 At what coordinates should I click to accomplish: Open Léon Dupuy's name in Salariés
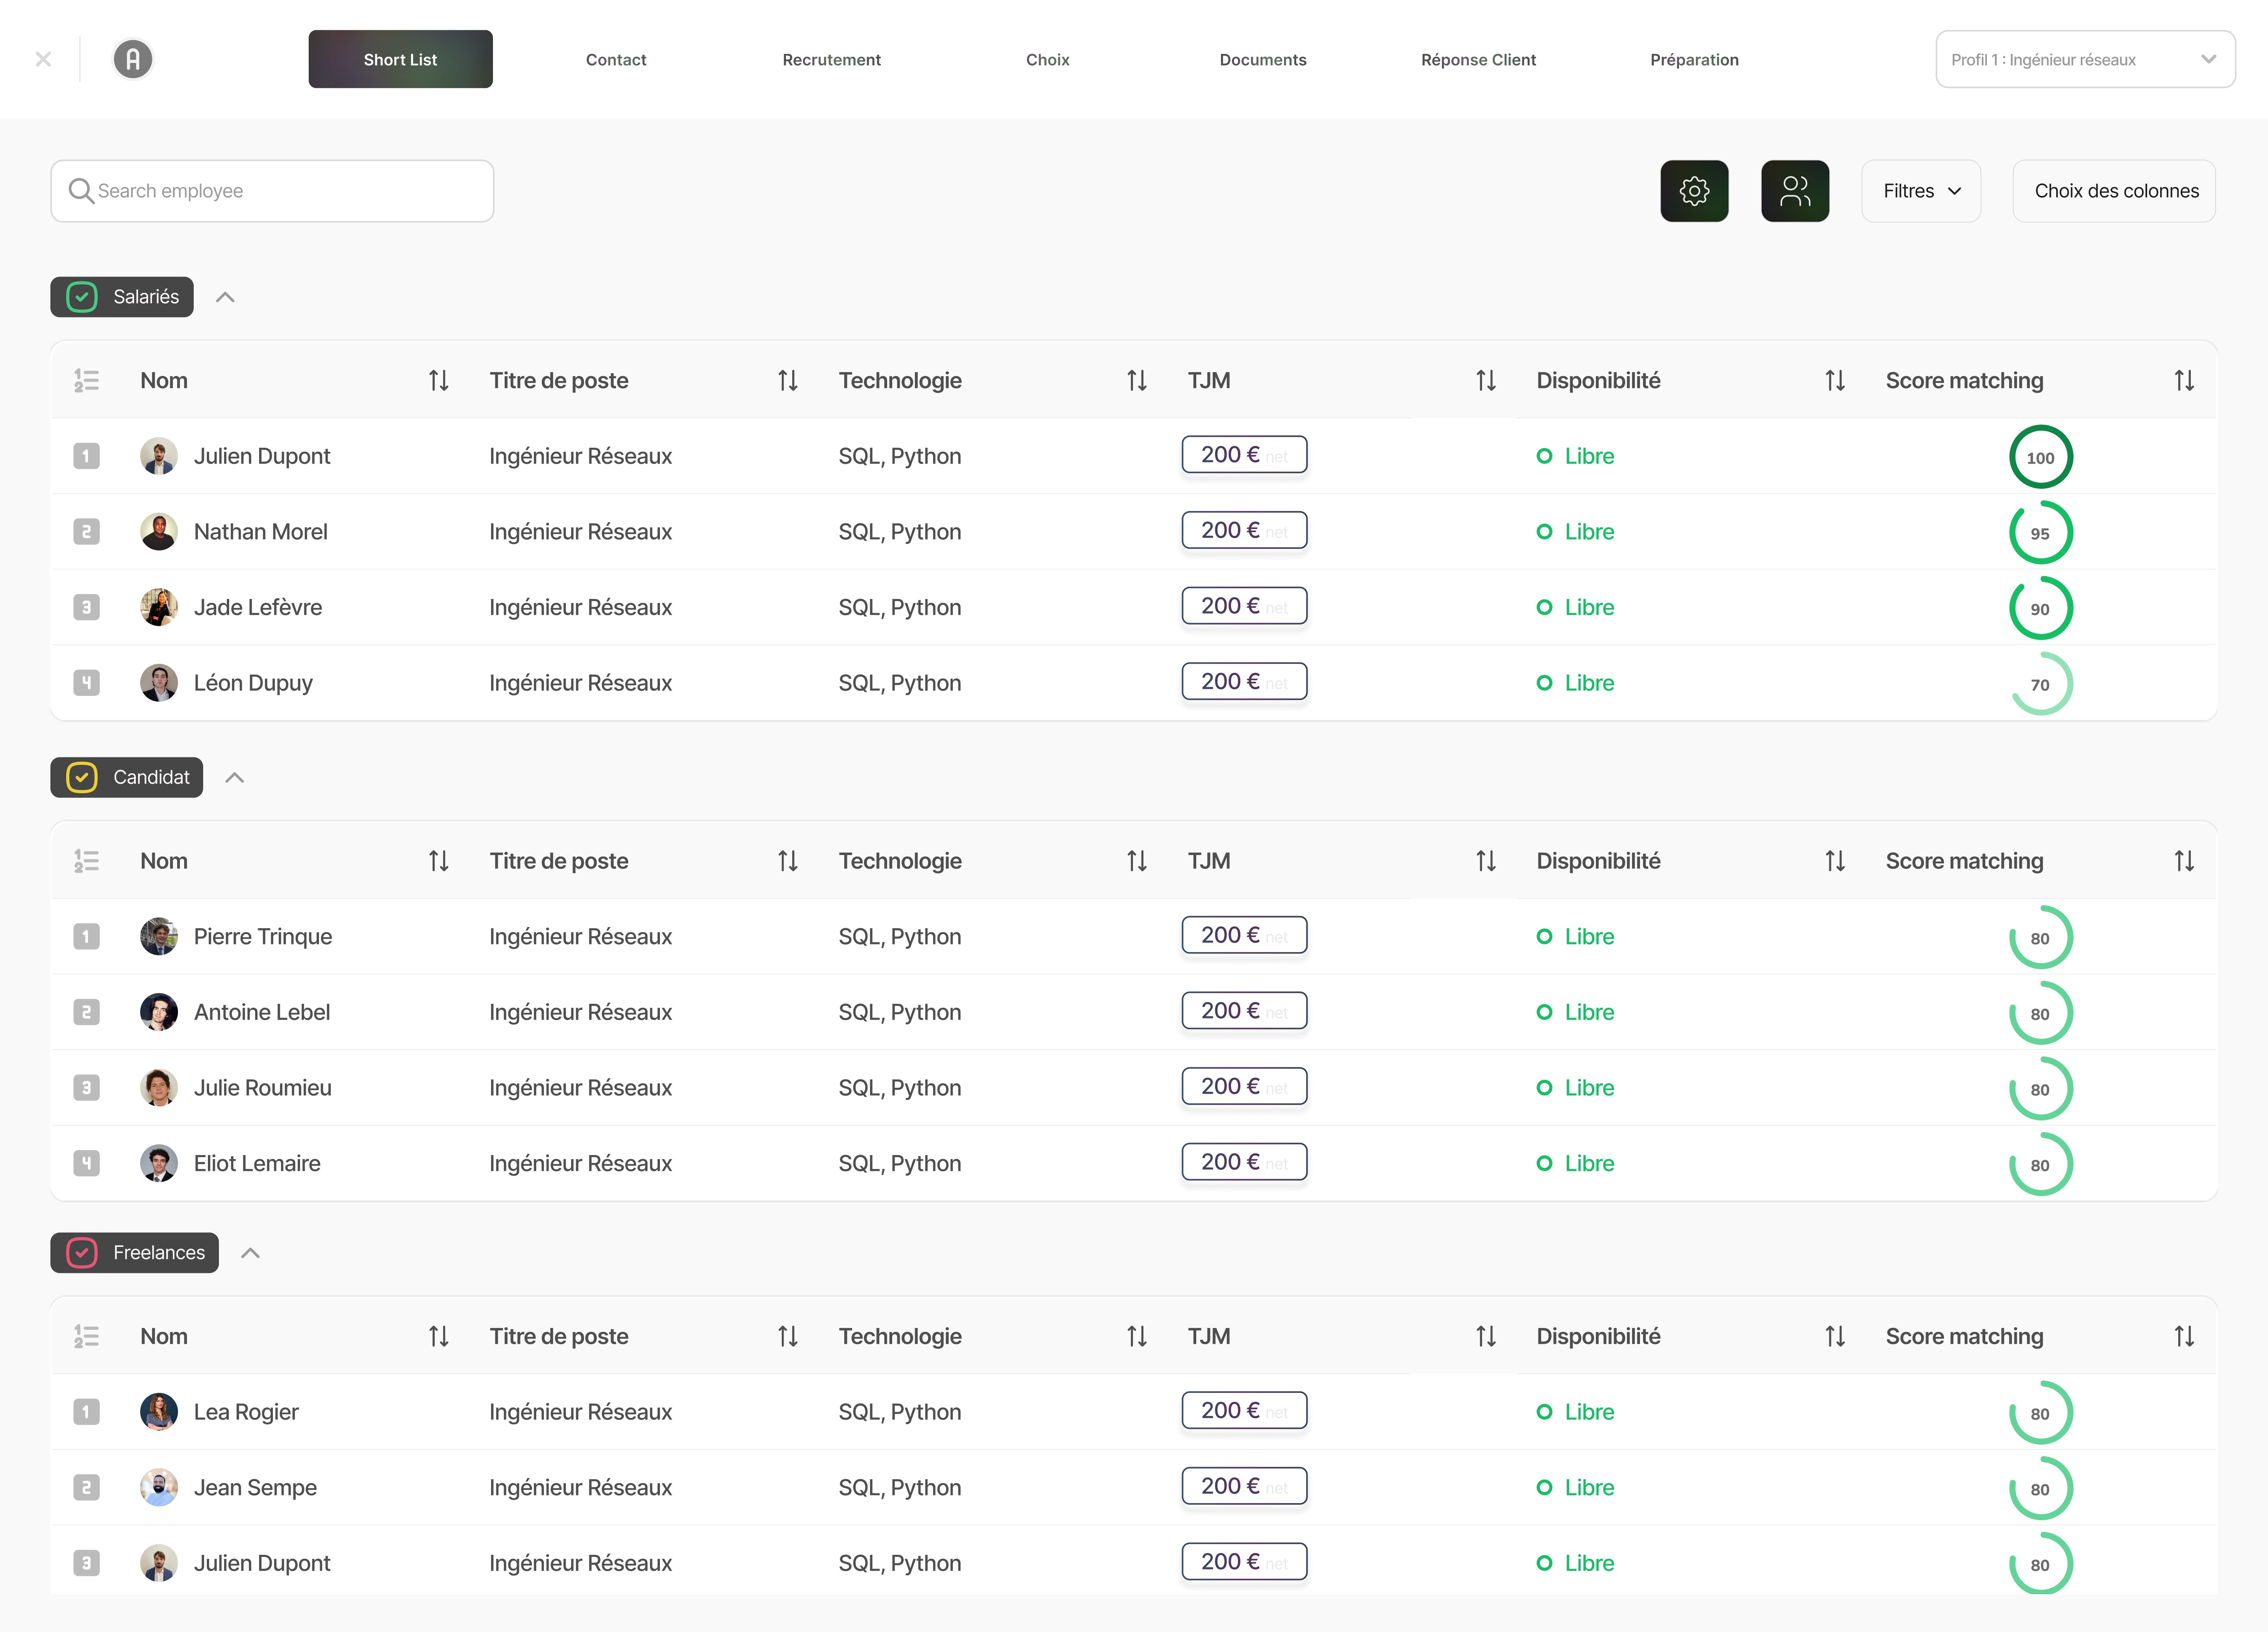coord(253,683)
